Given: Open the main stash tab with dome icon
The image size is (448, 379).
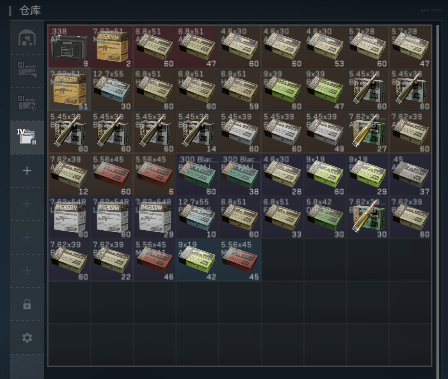Looking at the screenshot, I should [27, 38].
